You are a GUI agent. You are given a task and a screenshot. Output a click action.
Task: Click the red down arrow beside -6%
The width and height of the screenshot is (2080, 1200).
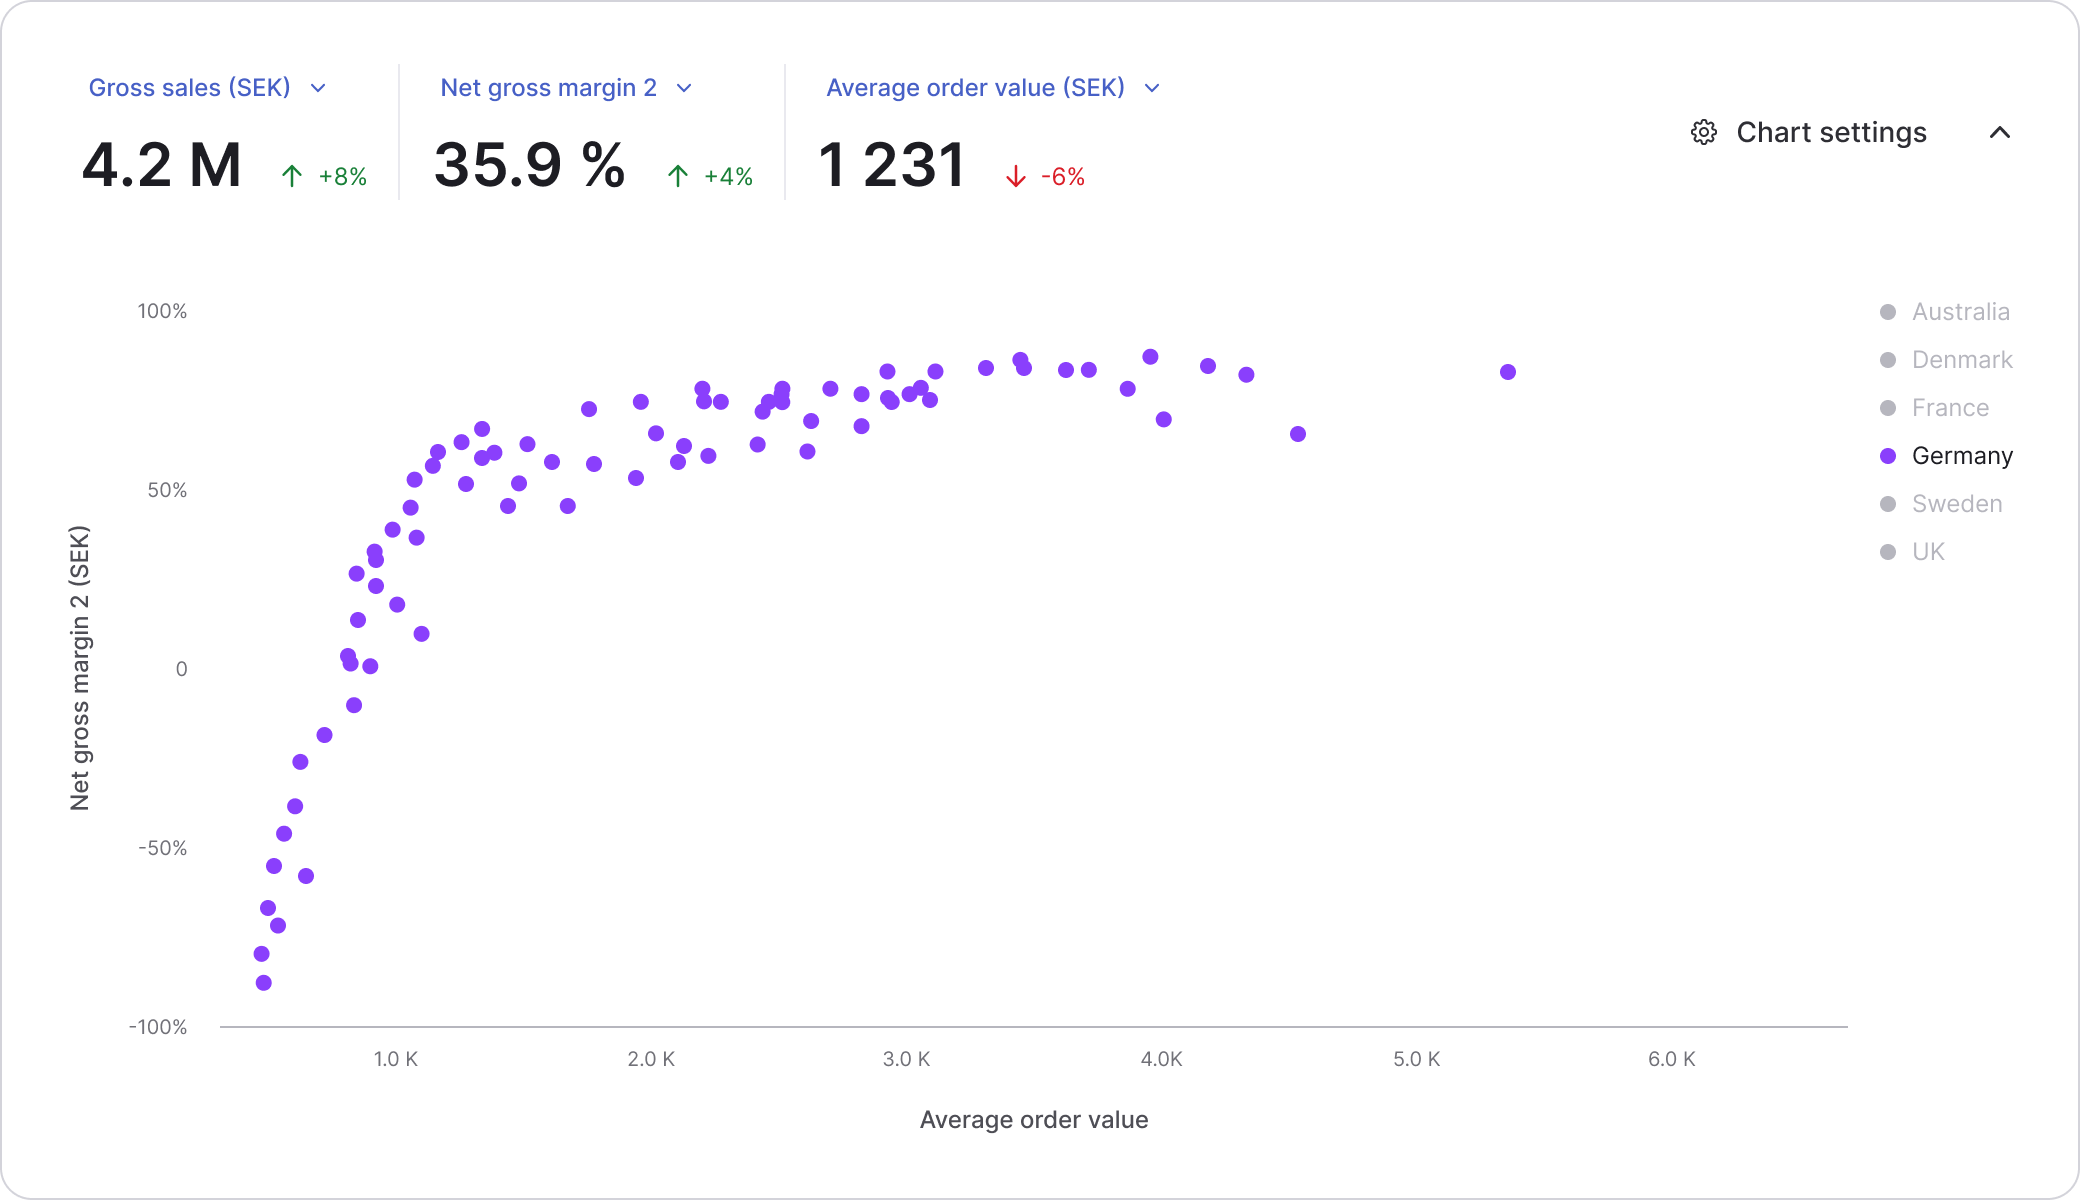pos(1016,176)
